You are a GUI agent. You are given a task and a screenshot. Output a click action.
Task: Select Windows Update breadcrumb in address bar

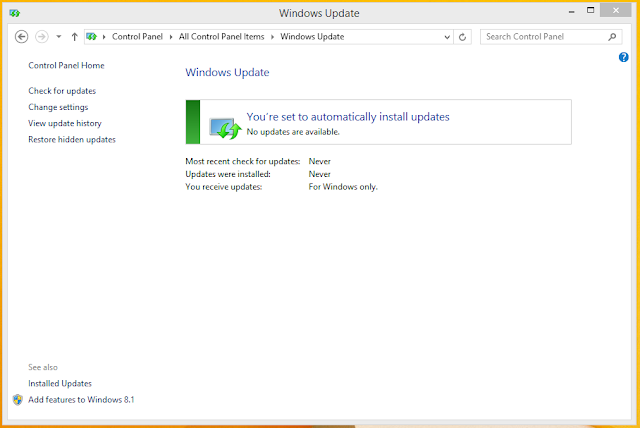(x=312, y=37)
